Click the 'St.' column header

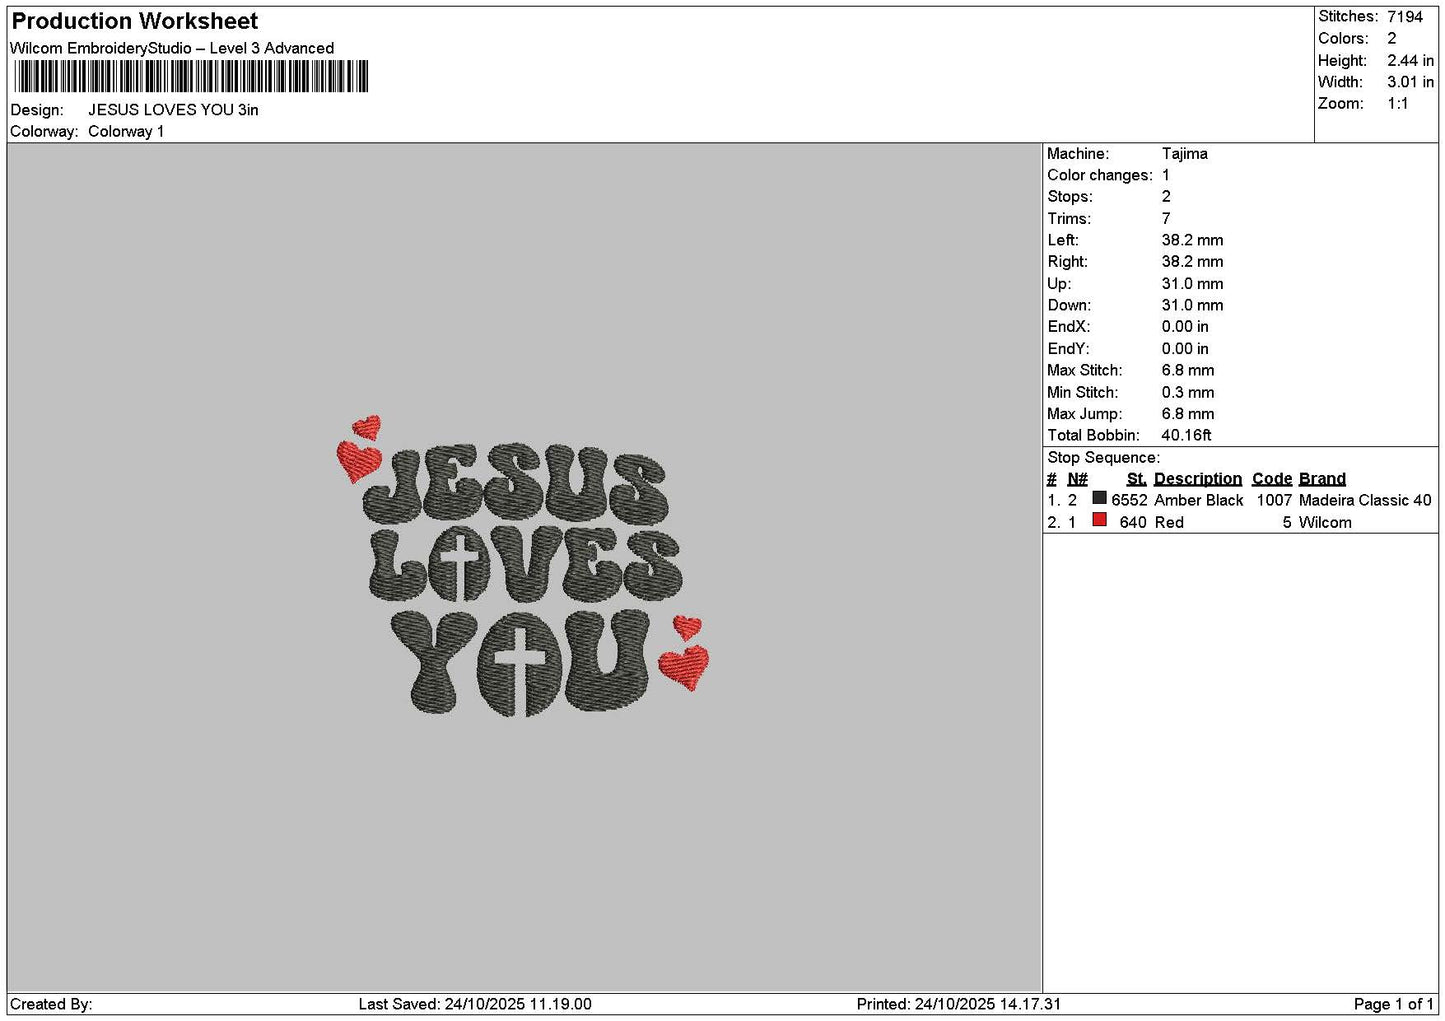(x=1136, y=479)
